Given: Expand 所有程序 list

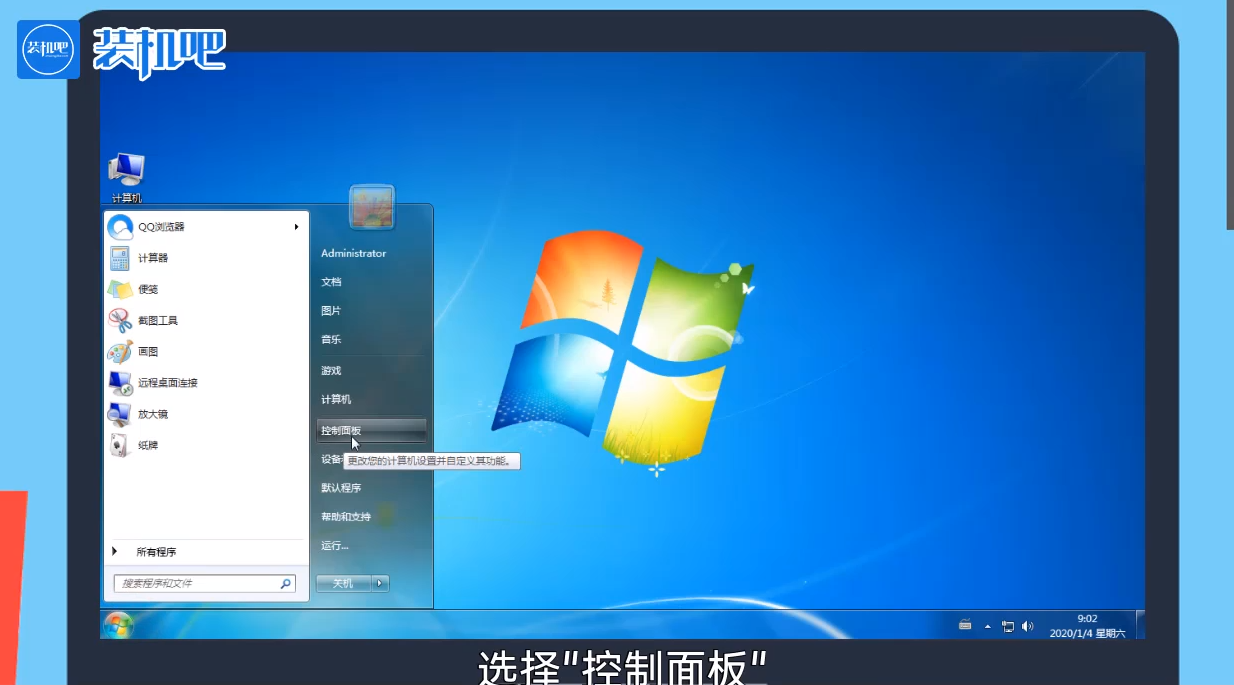Looking at the screenshot, I should point(156,552).
